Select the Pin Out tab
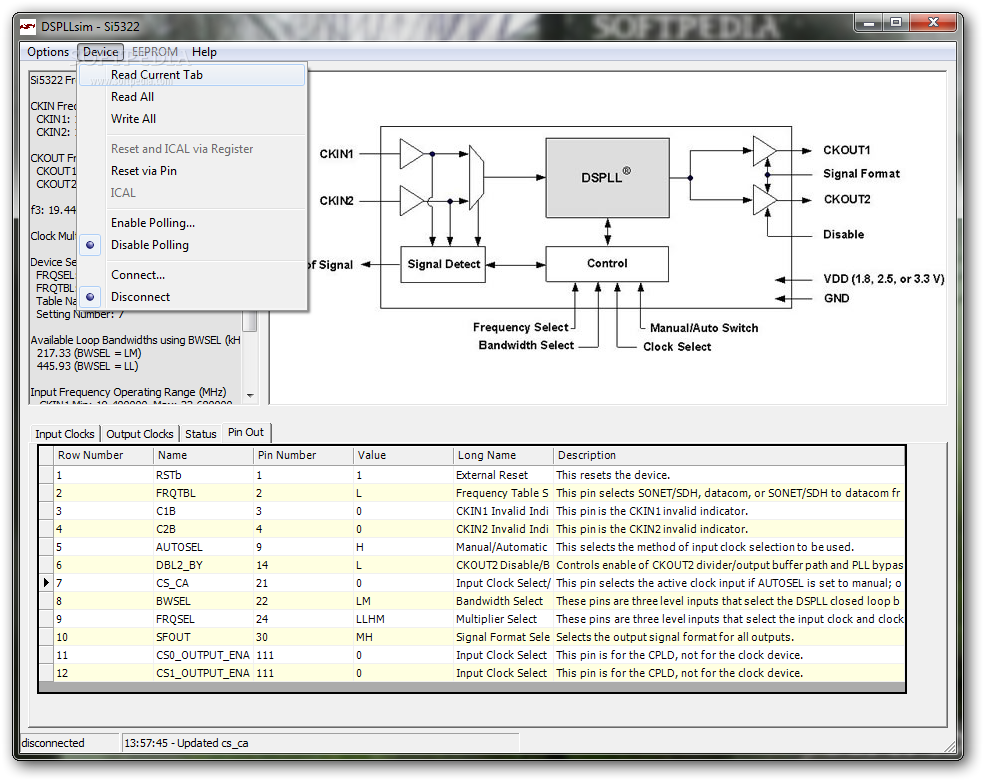 point(246,432)
